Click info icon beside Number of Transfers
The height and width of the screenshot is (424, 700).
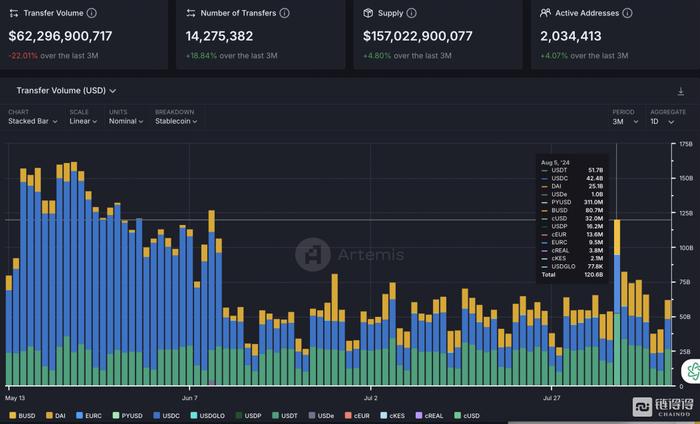(x=285, y=14)
